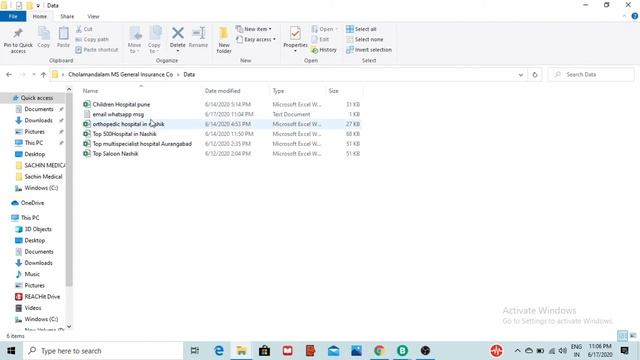This screenshot has width=640, height=360.
Task: Click Data breadcrumb in address bar
Action: tap(189, 74)
